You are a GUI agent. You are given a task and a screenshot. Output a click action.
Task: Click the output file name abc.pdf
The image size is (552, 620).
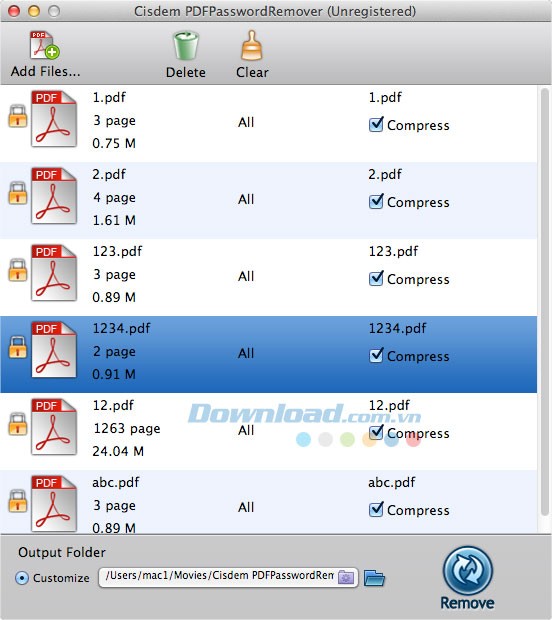(391, 482)
